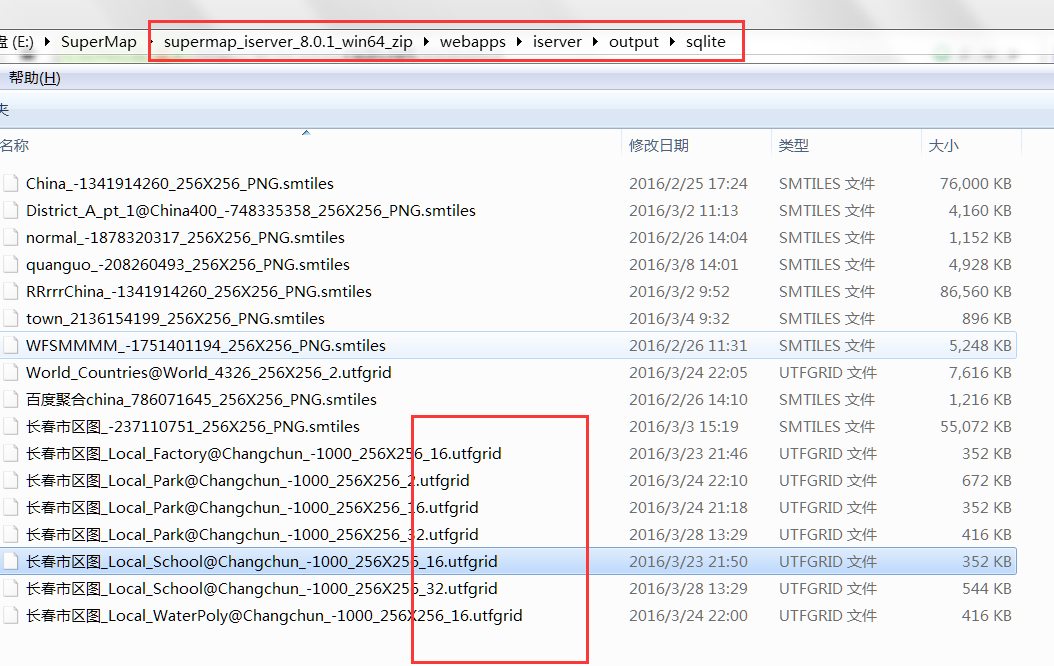1054x666 pixels.
Task: Select World_Countries@World_4326_256X256_2.utfgrid
Action: pyautogui.click(x=208, y=372)
